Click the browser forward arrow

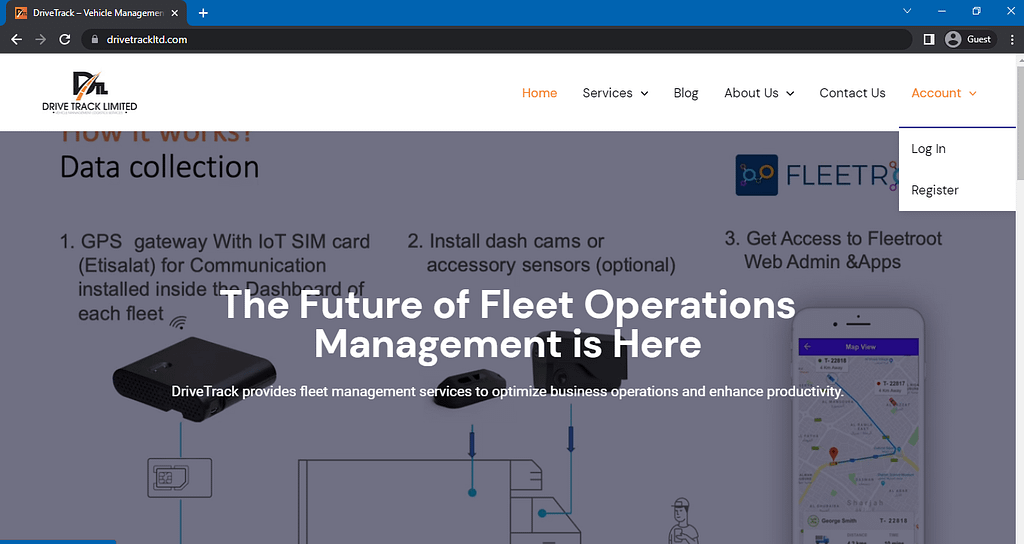coord(40,39)
